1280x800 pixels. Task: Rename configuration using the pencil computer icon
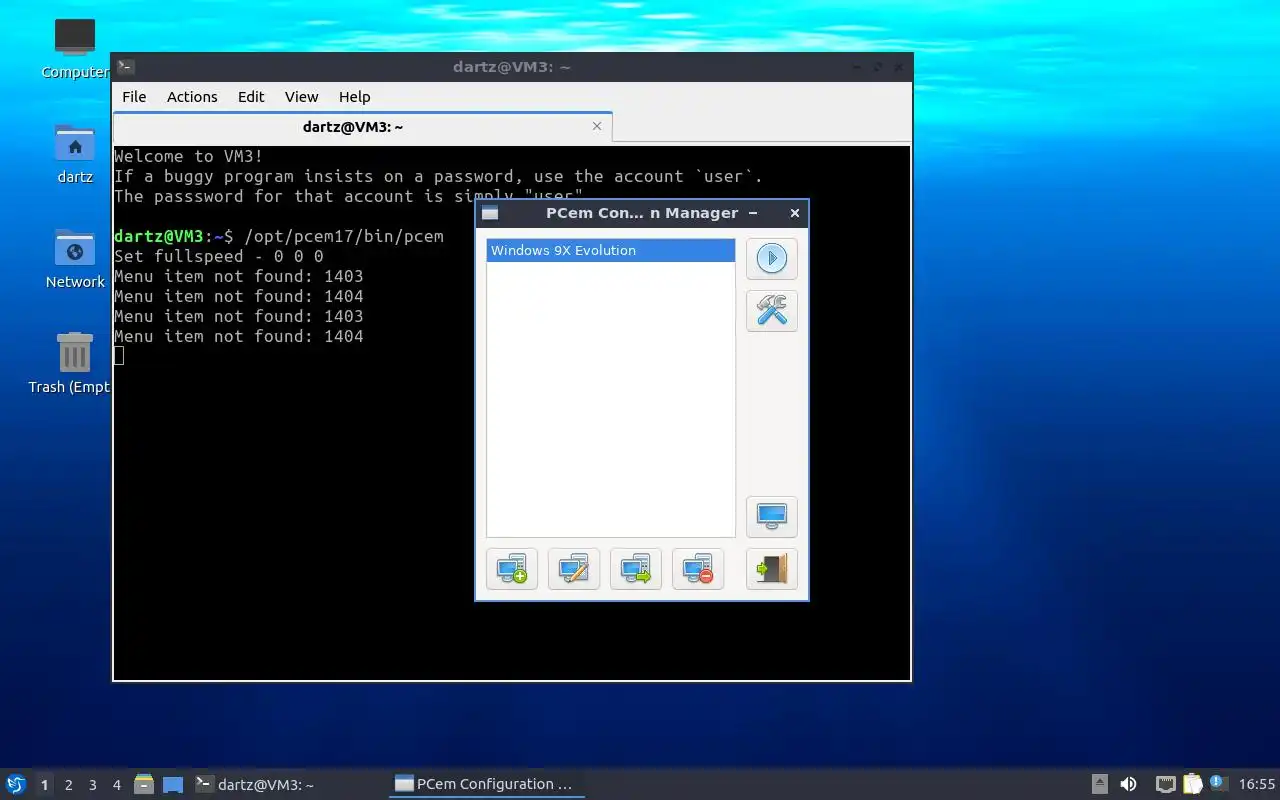(x=574, y=569)
